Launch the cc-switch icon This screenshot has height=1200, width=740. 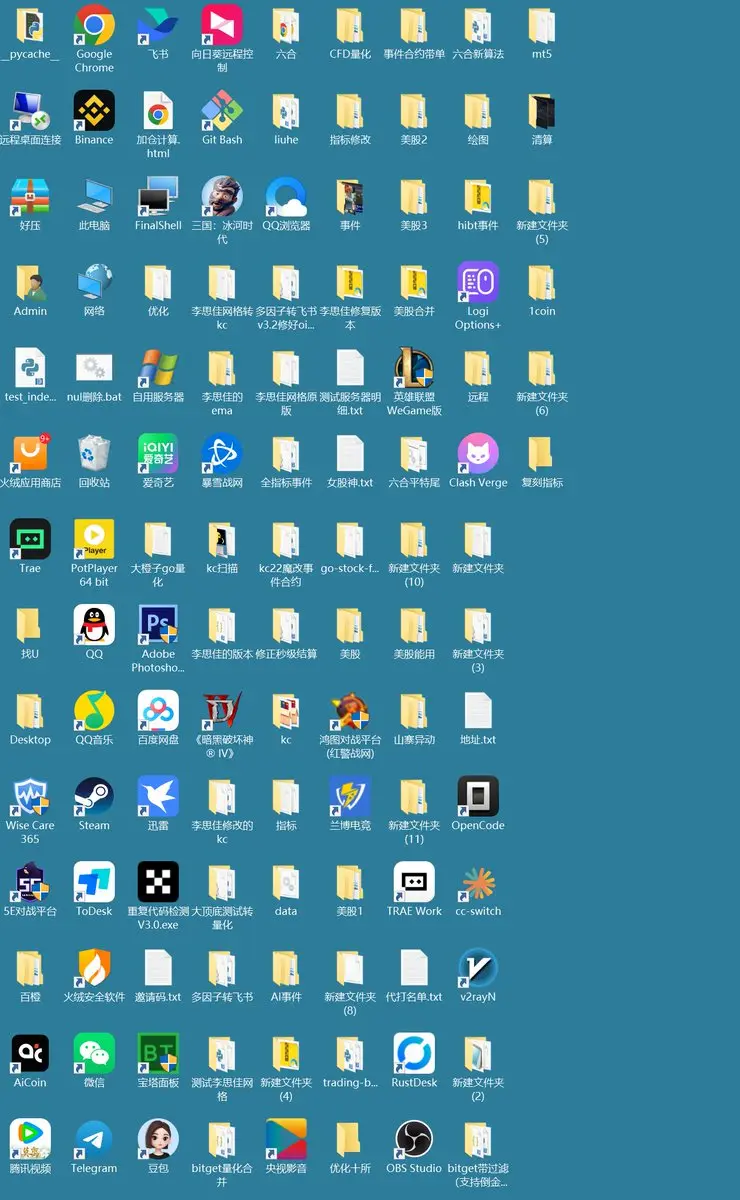[x=478, y=882]
